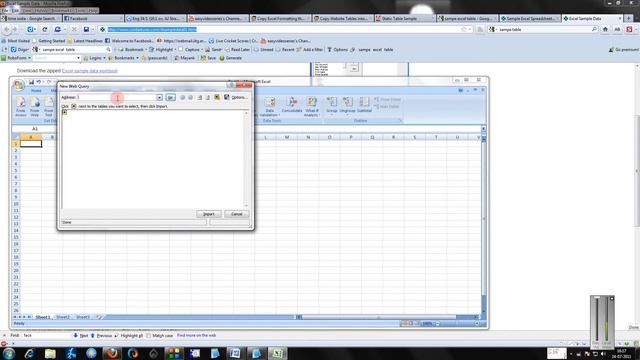This screenshot has height=360, width=640.
Task: Click Refresh icon in Web Query toolbar
Action: pyautogui.click(x=208, y=98)
